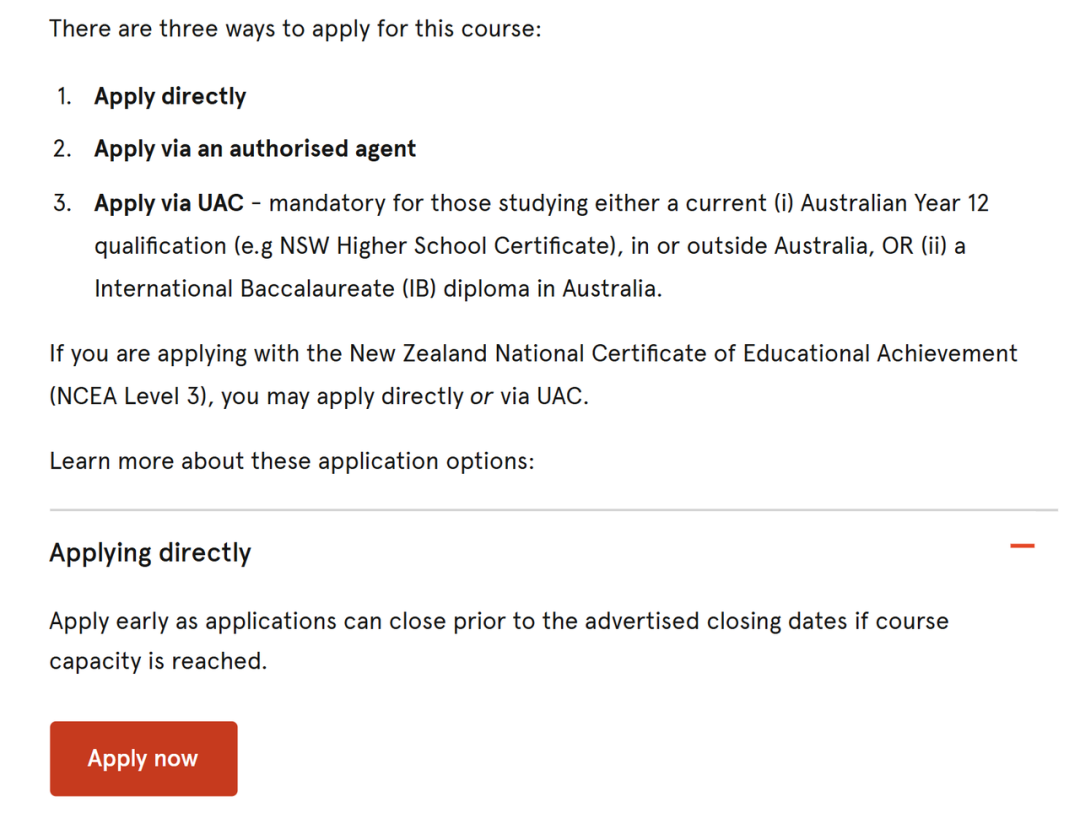Click list number 3 marker

[x=63, y=203]
